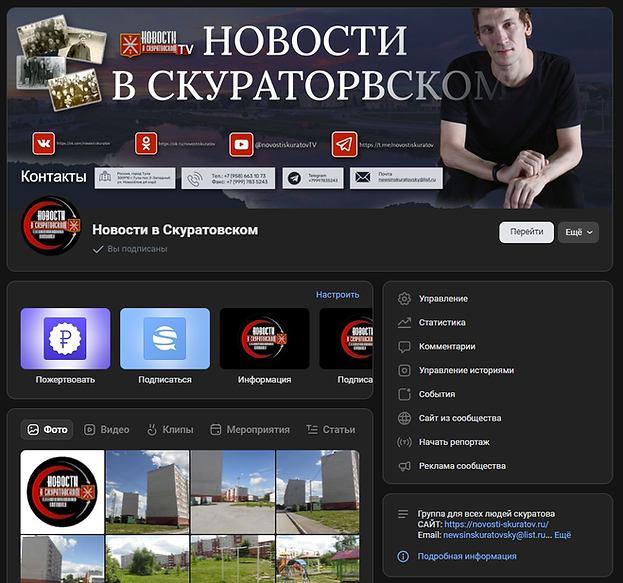This screenshot has height=583, width=623.
Task: Click the Информация label under tile
Action: click(265, 380)
